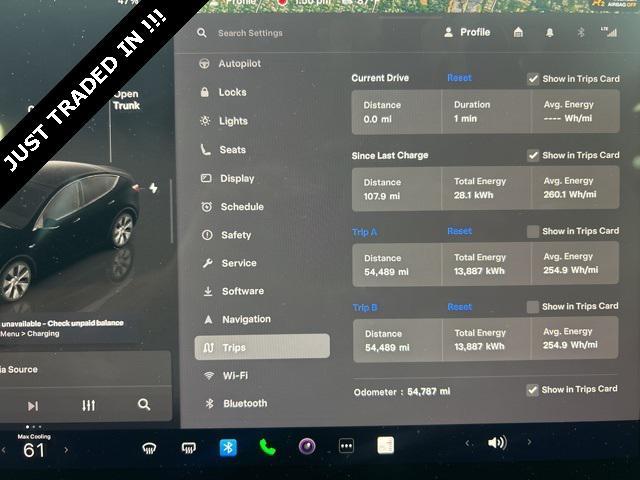This screenshot has width=640, height=480.
Task: Open all apps three-dot launcher
Action: [347, 446]
